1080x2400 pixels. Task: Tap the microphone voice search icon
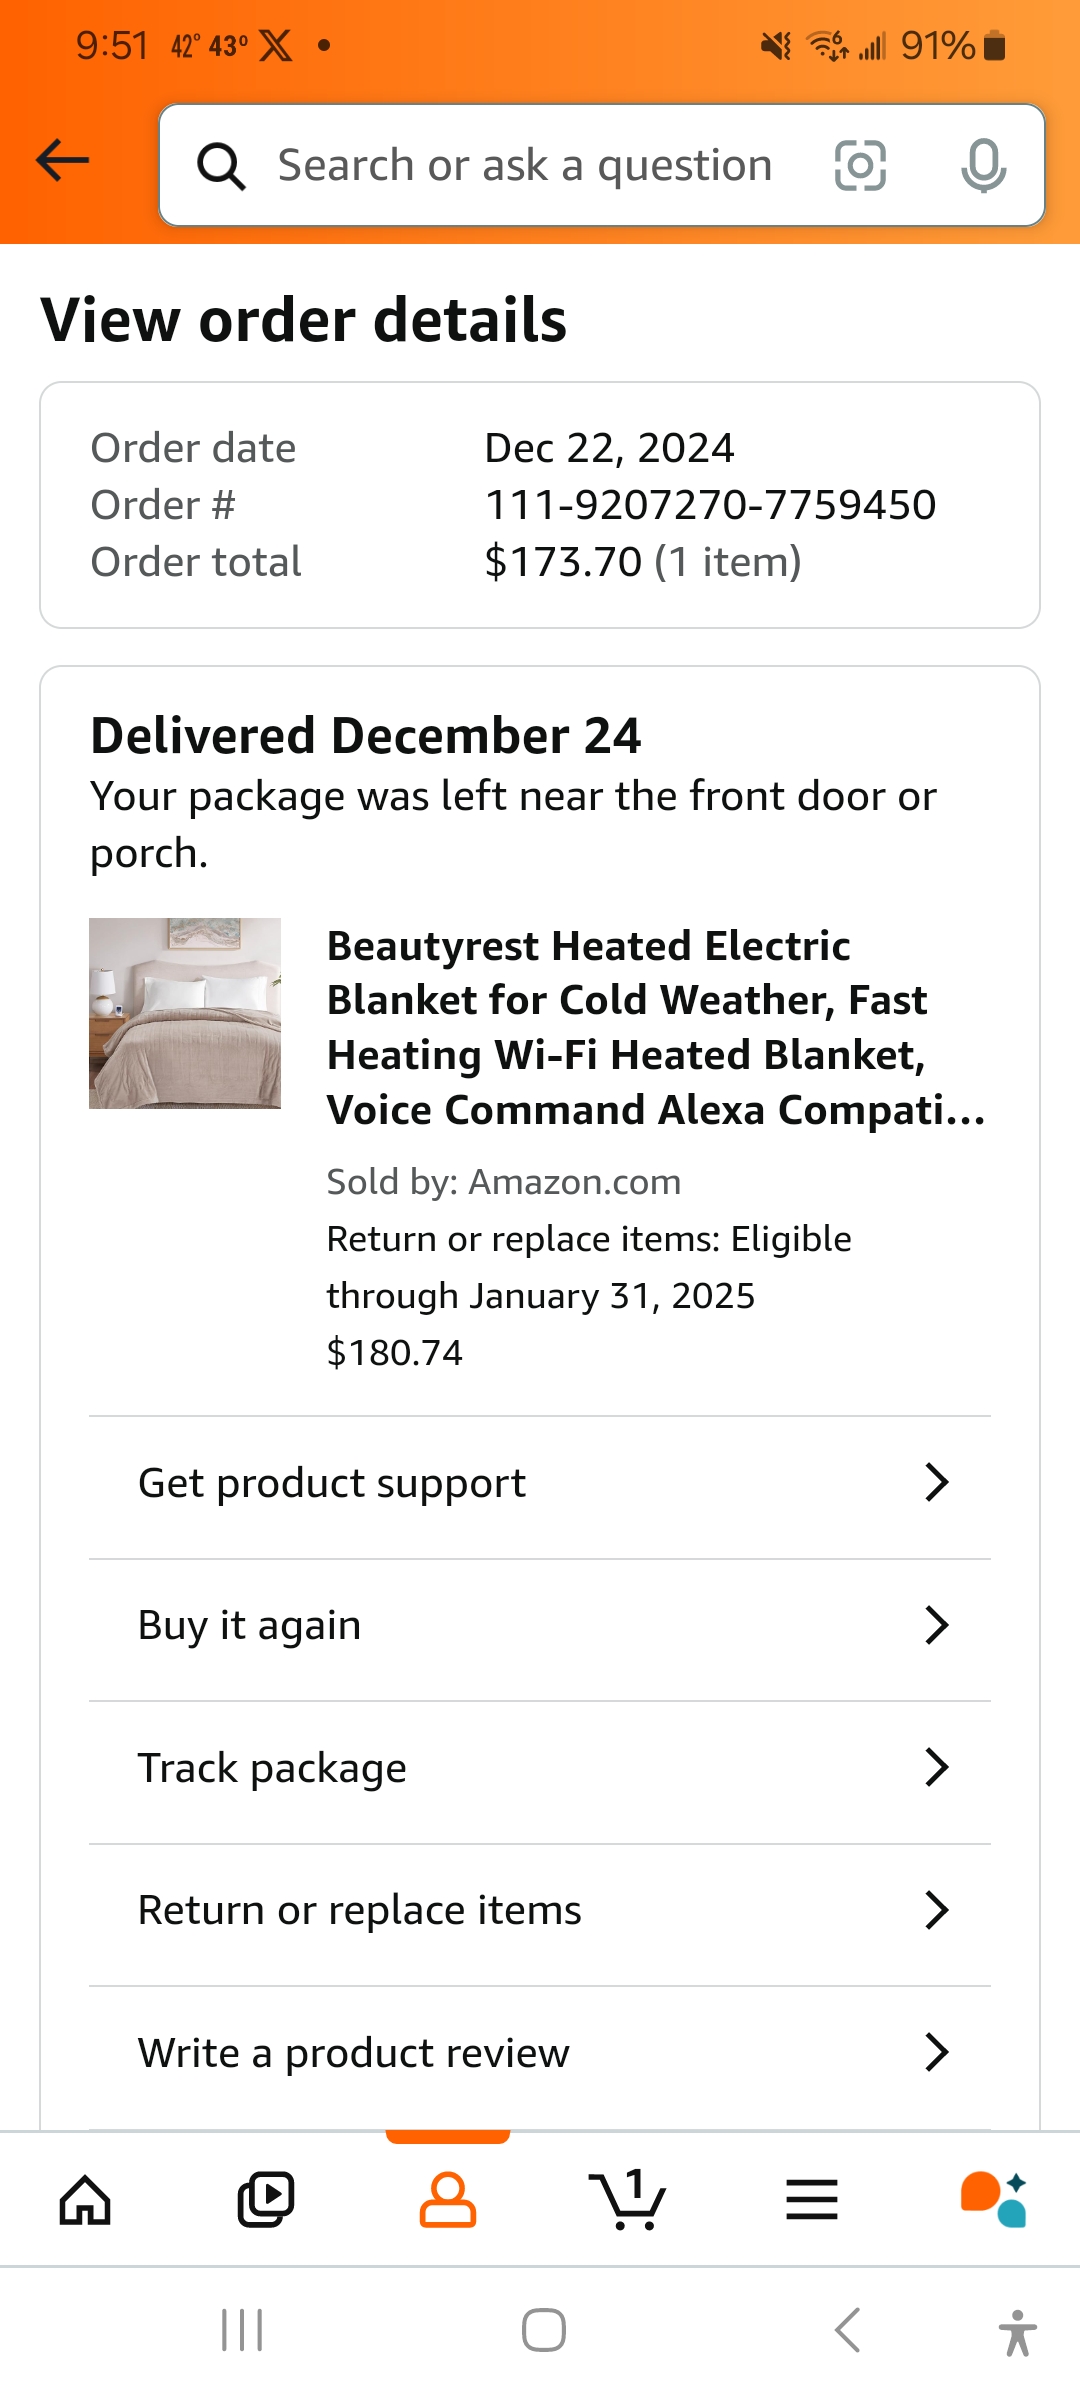(983, 165)
